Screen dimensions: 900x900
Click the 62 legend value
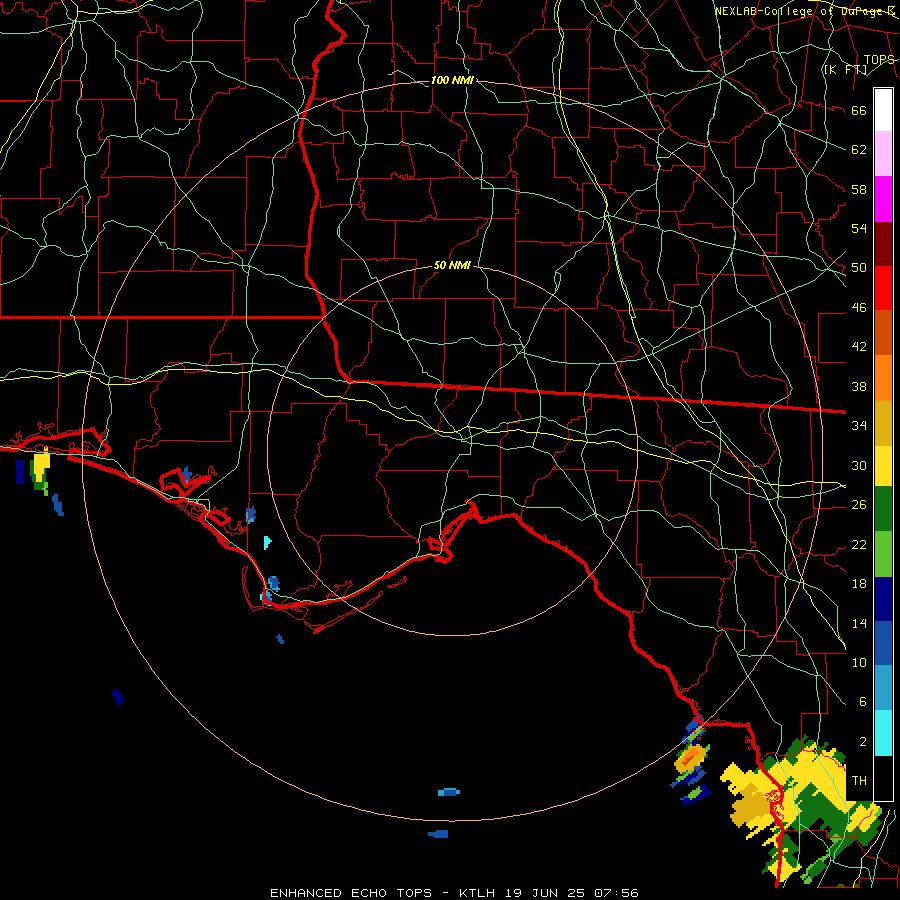pyautogui.click(x=859, y=150)
